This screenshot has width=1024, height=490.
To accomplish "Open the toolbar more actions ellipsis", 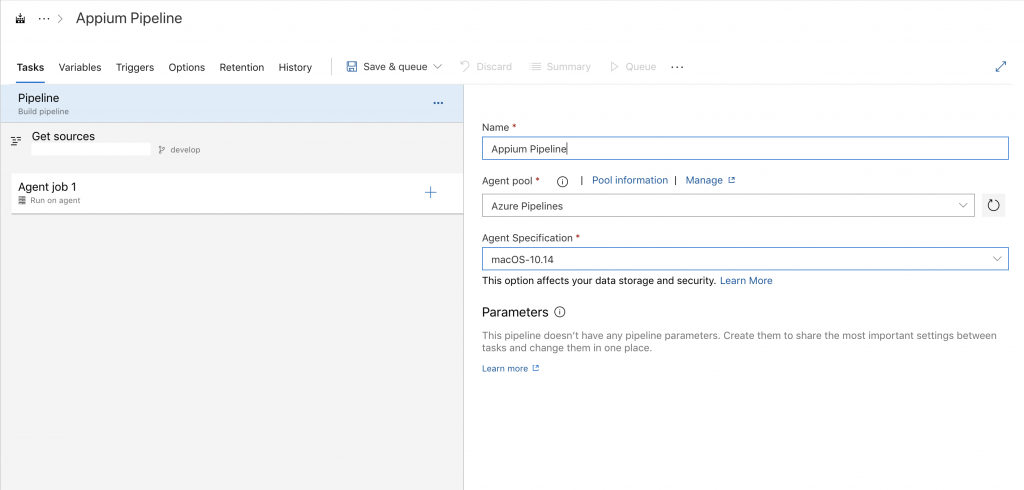I will click(x=677, y=67).
